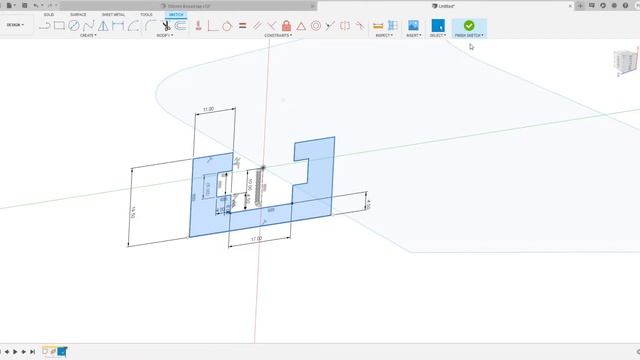640x360 pixels.
Task: Switch to the Sheet Metal tab
Action: pos(113,15)
